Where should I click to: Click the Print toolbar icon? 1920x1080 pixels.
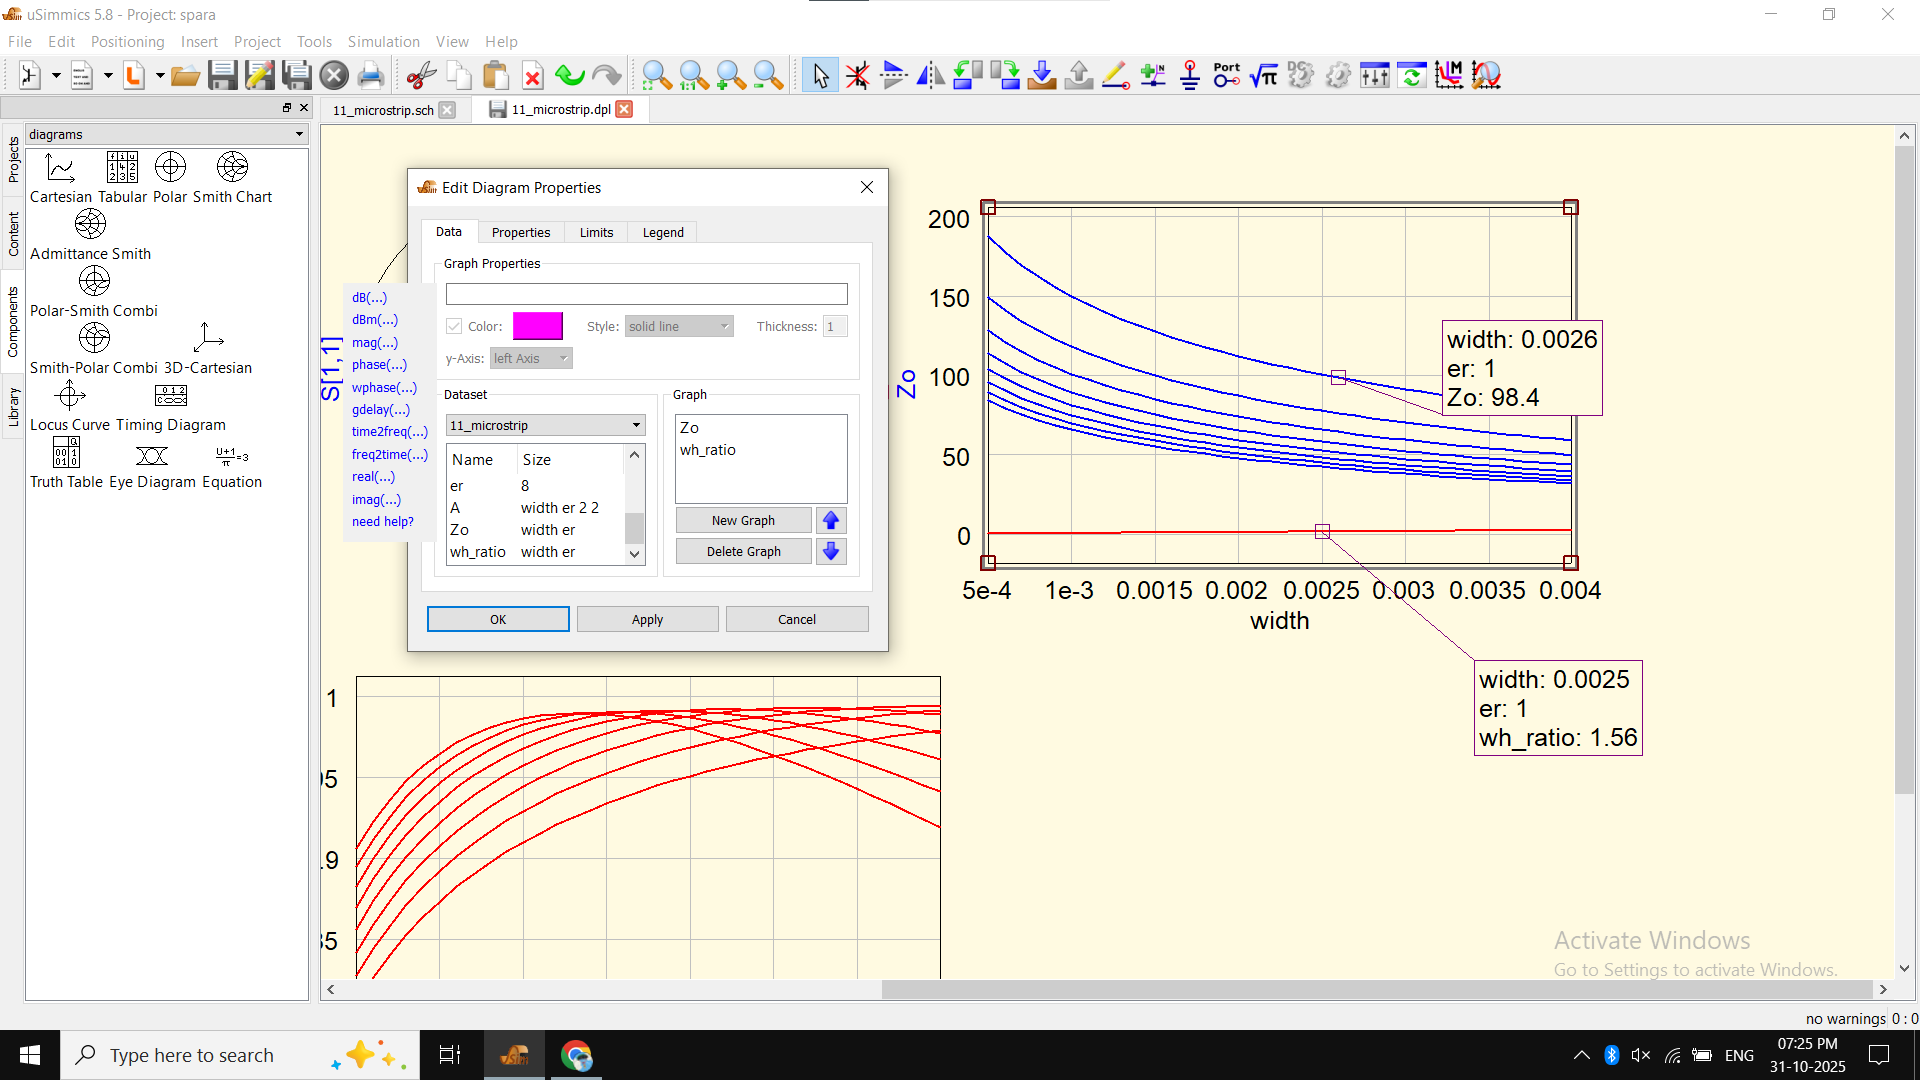pyautogui.click(x=371, y=75)
